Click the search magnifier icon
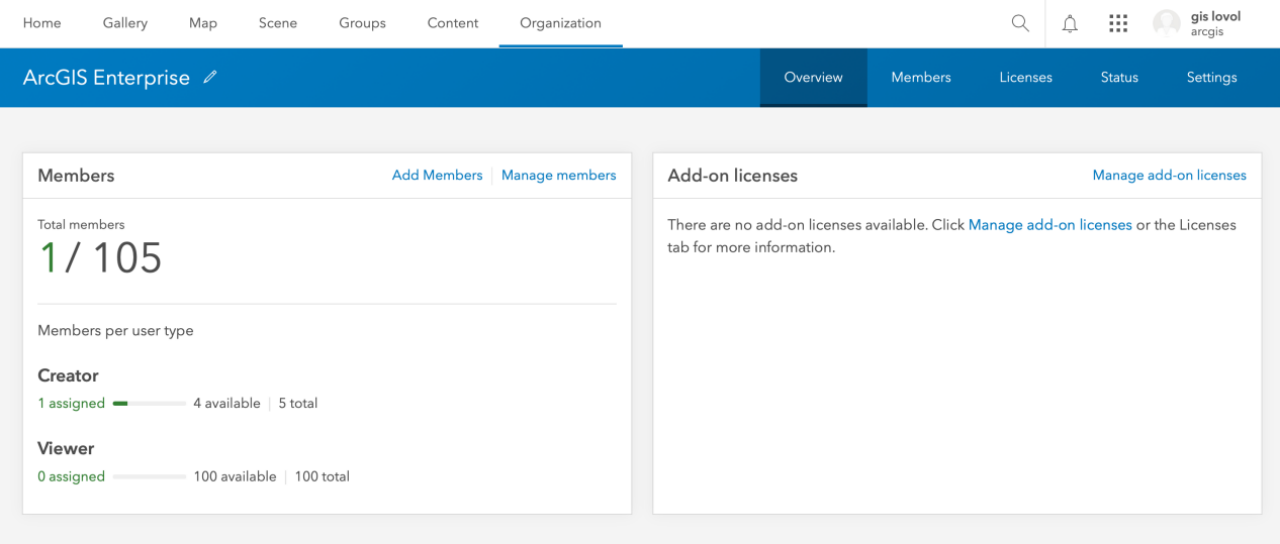 pyautogui.click(x=1020, y=23)
